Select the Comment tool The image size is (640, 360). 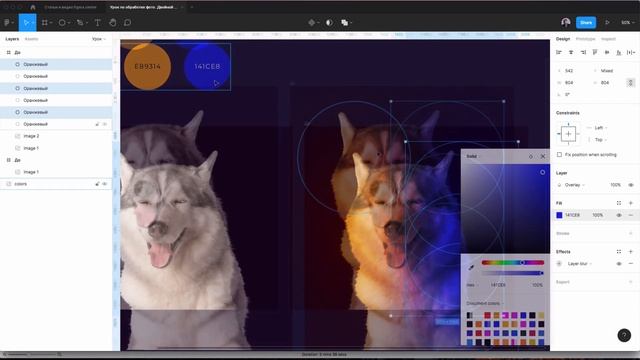pyautogui.click(x=127, y=23)
